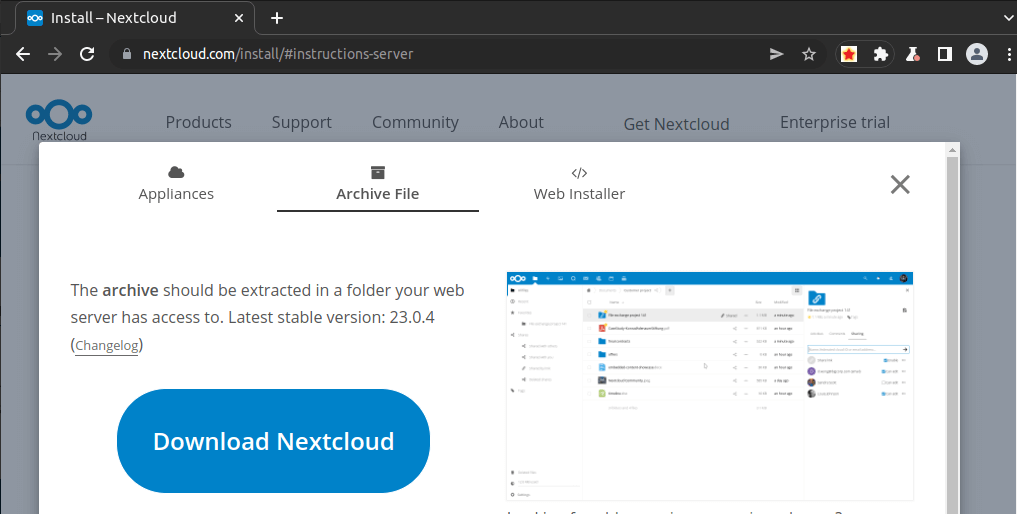Screen dimensions: 1017x514
Task: Open Chrome three-dot menu
Action: (x=1006, y=54)
